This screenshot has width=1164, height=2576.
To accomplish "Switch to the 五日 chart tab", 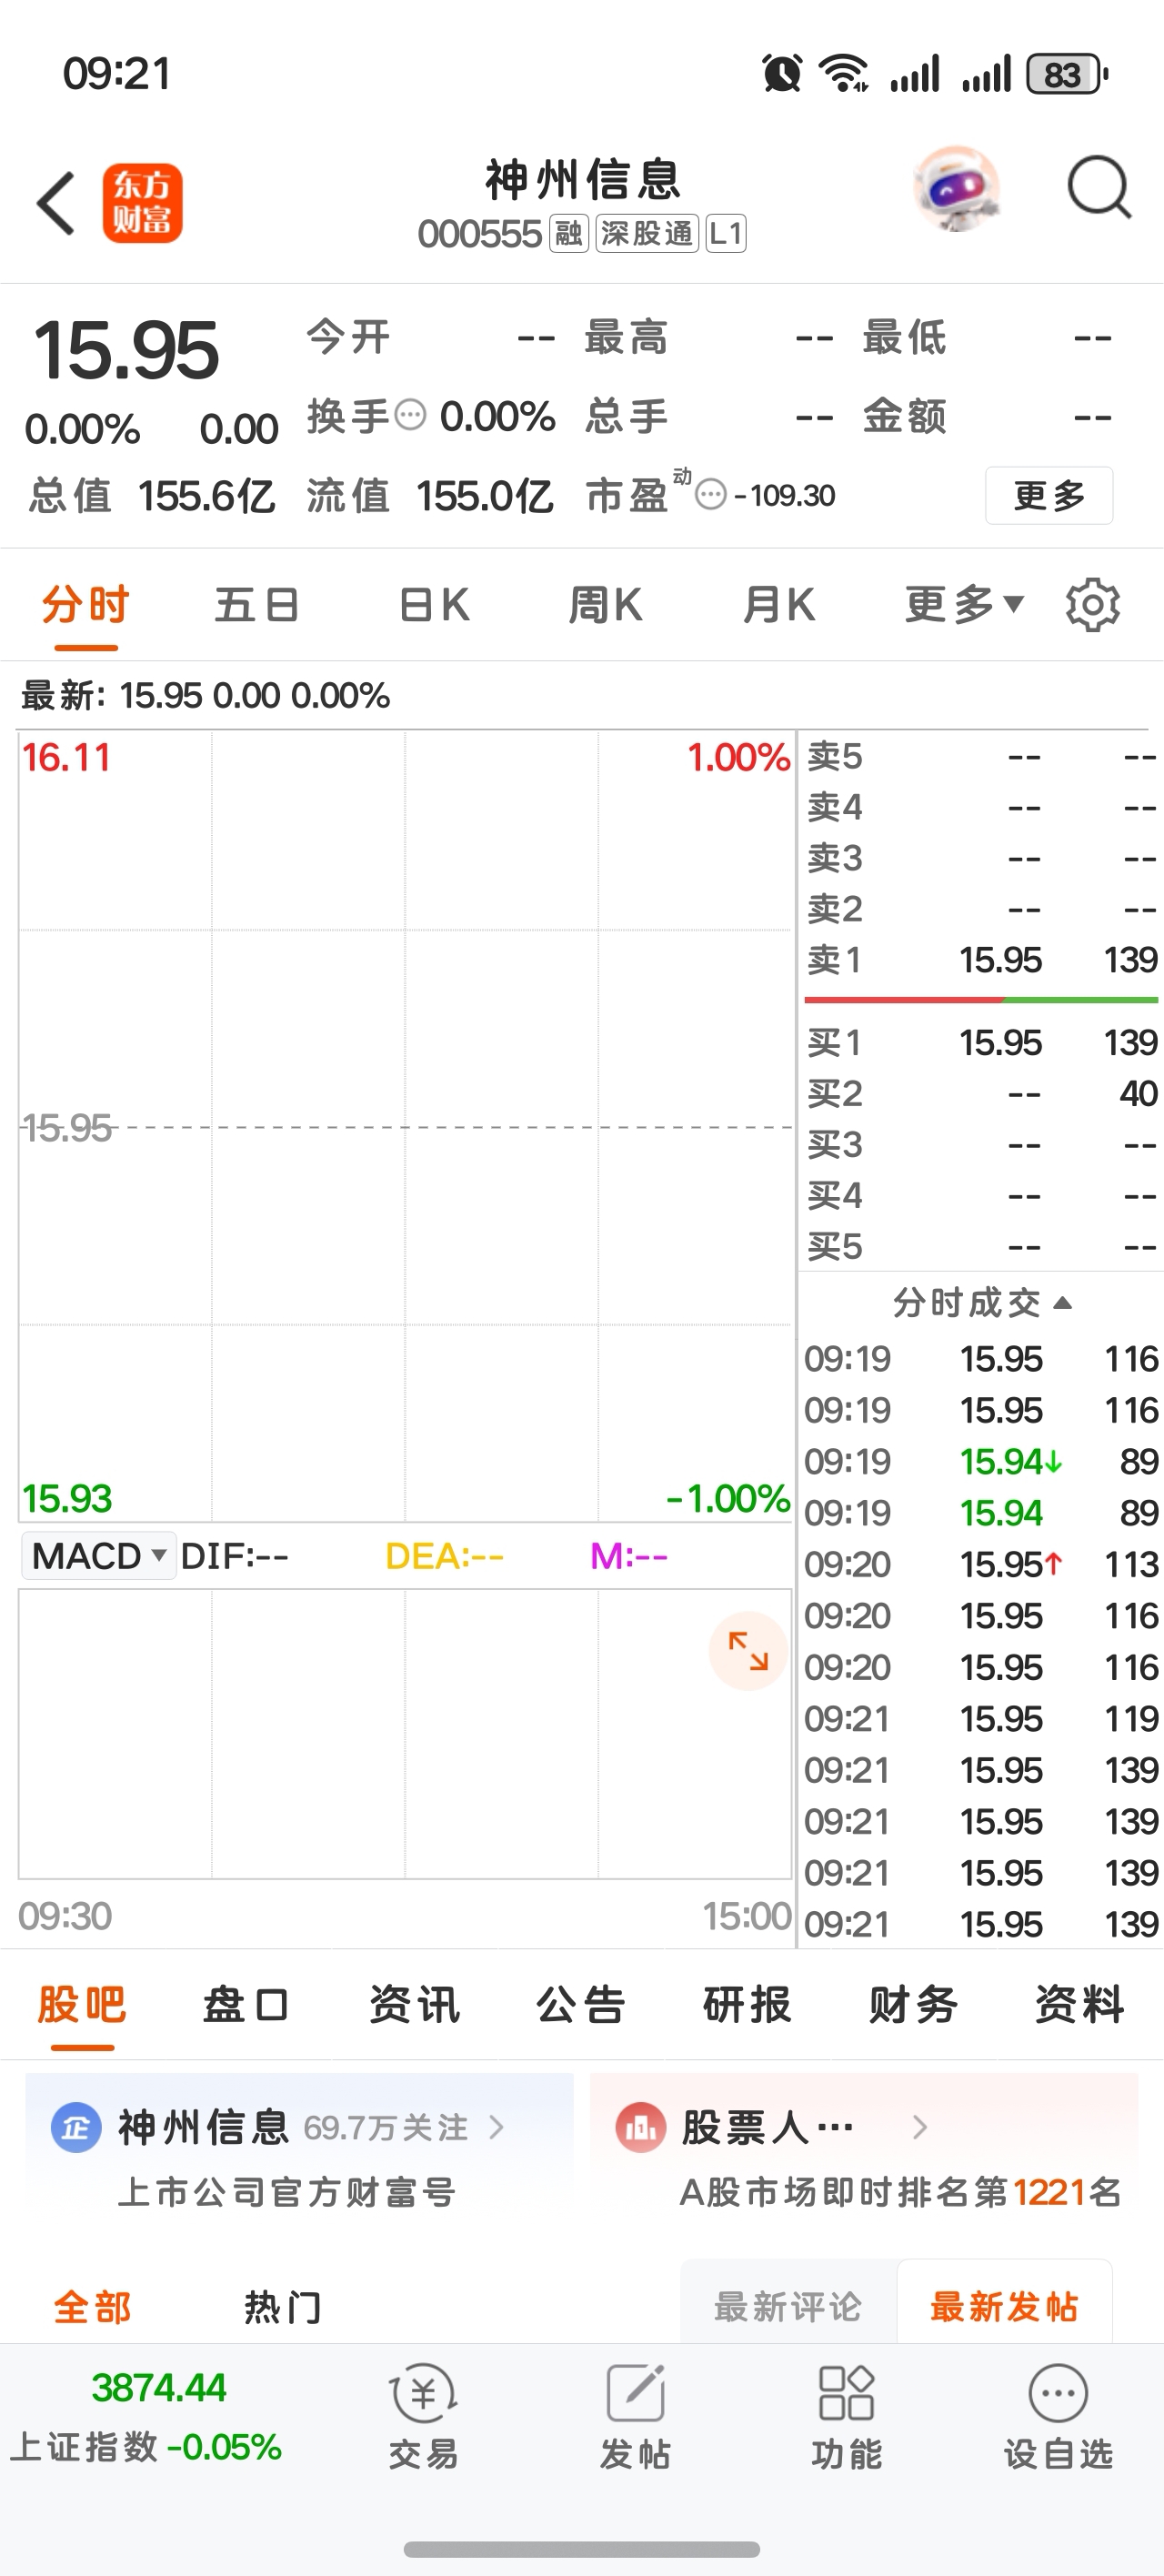I will [257, 605].
